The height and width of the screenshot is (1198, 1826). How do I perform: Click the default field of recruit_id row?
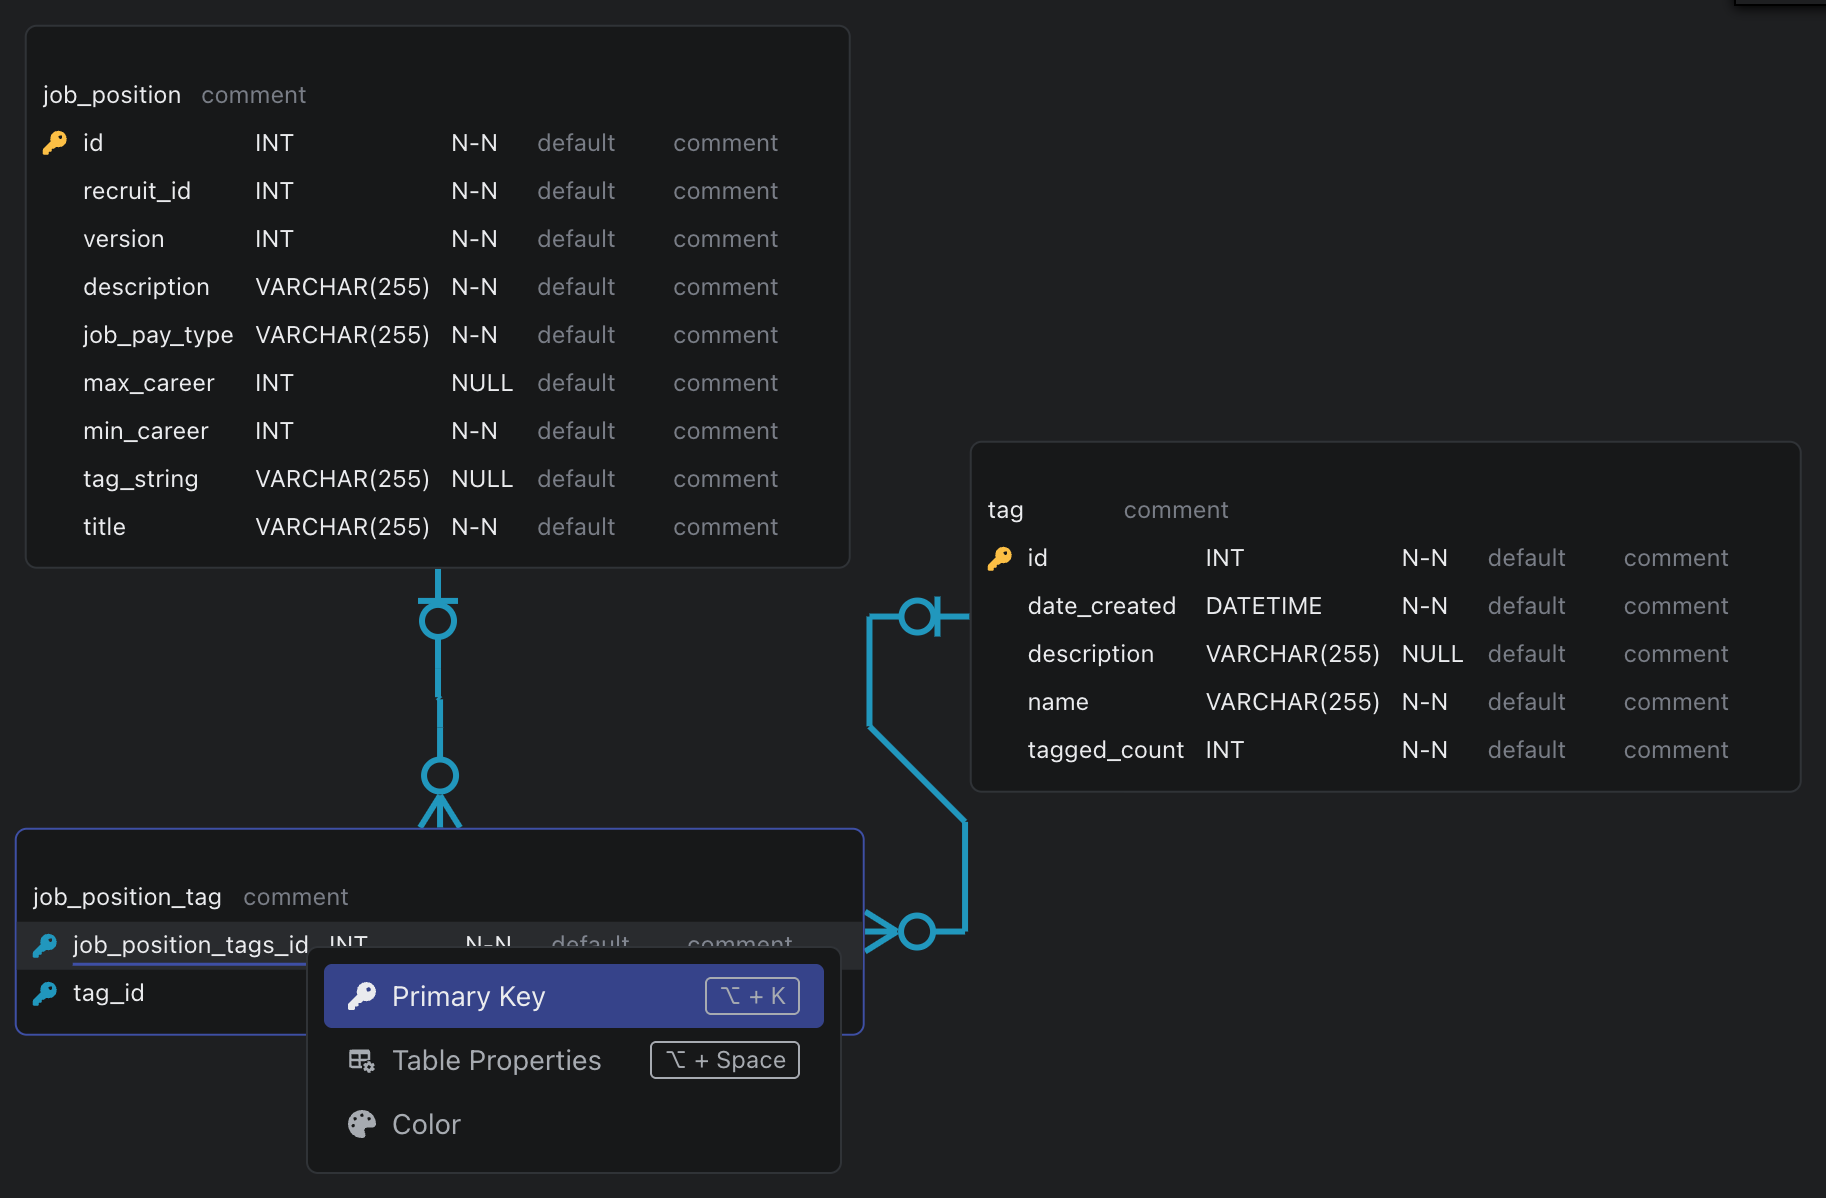click(x=576, y=191)
